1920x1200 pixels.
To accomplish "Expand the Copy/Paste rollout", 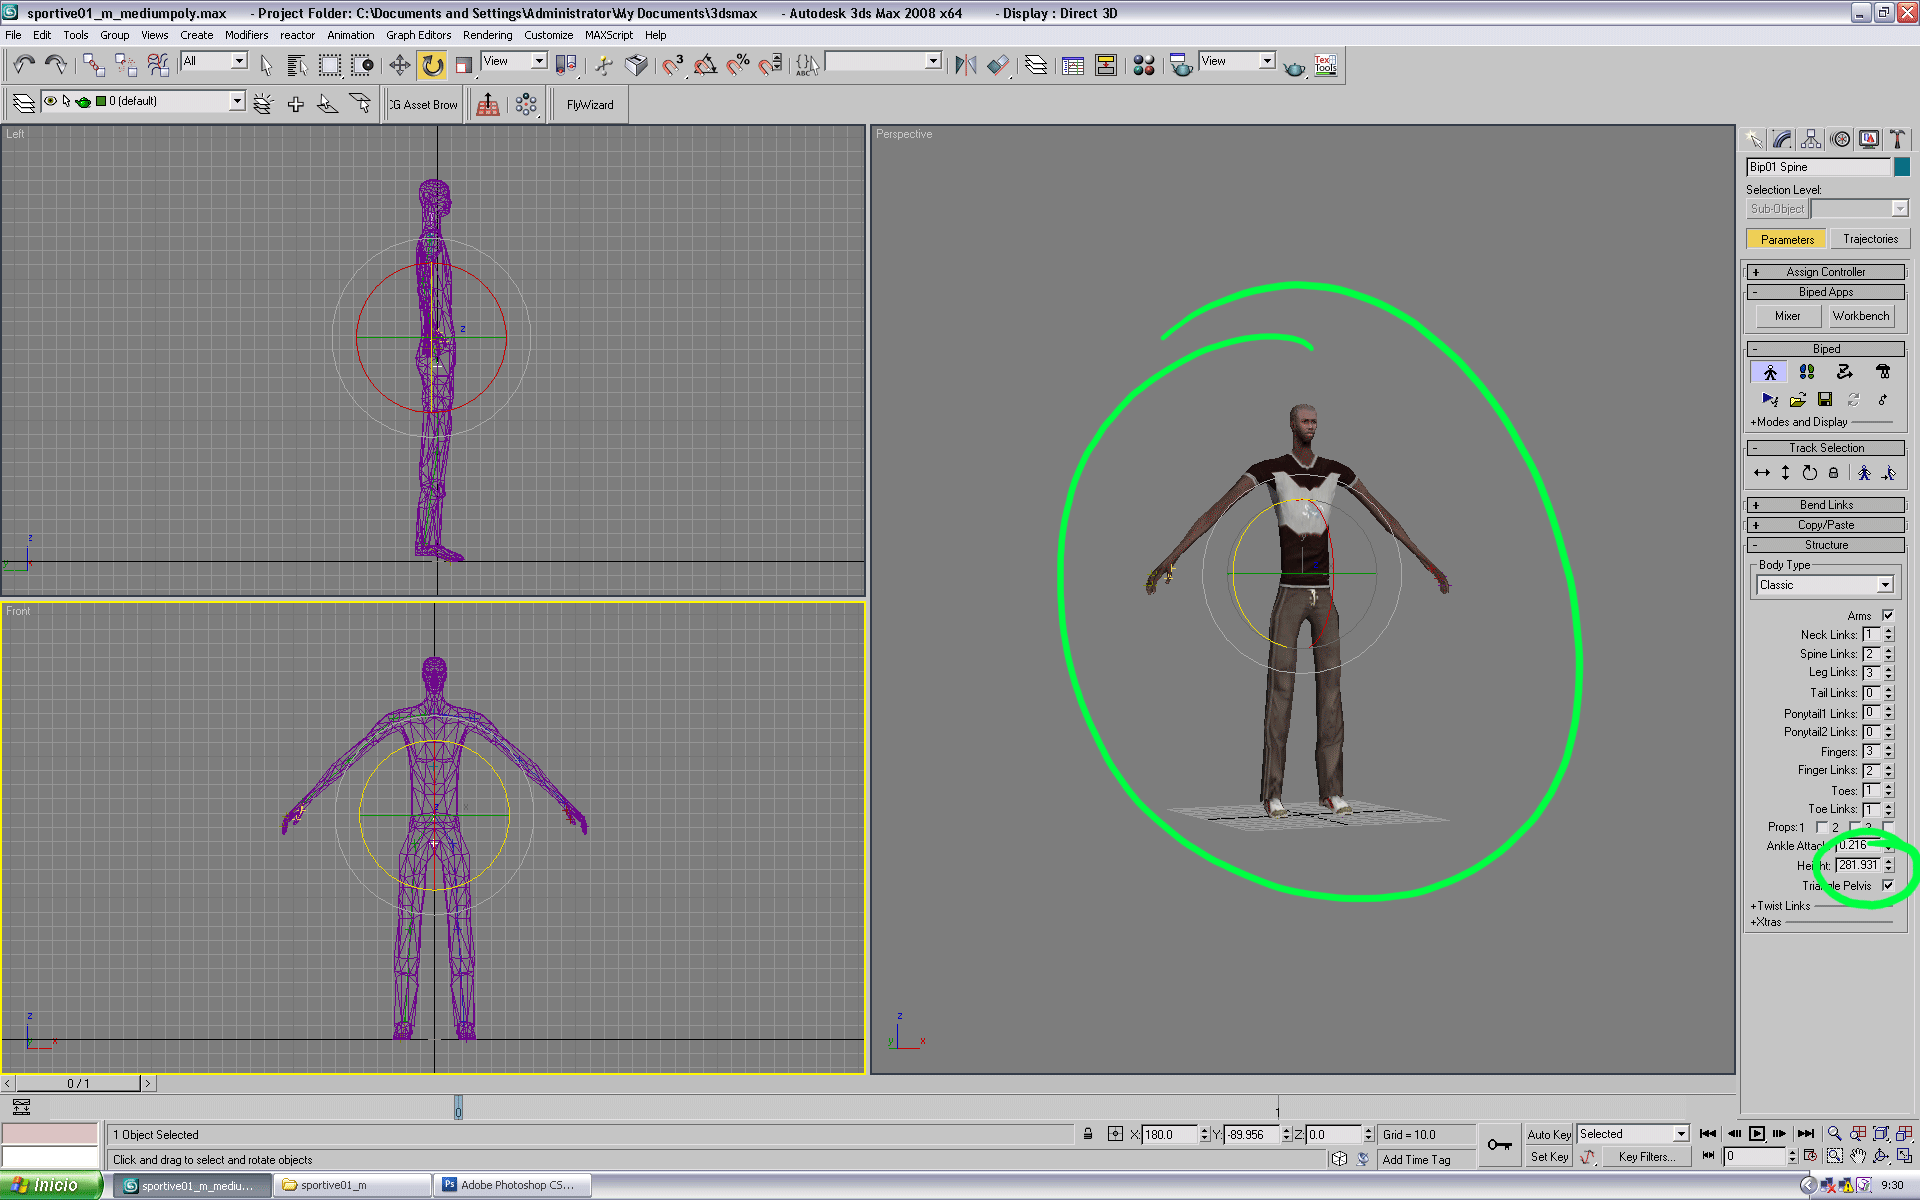I will pyautogui.click(x=1825, y=525).
